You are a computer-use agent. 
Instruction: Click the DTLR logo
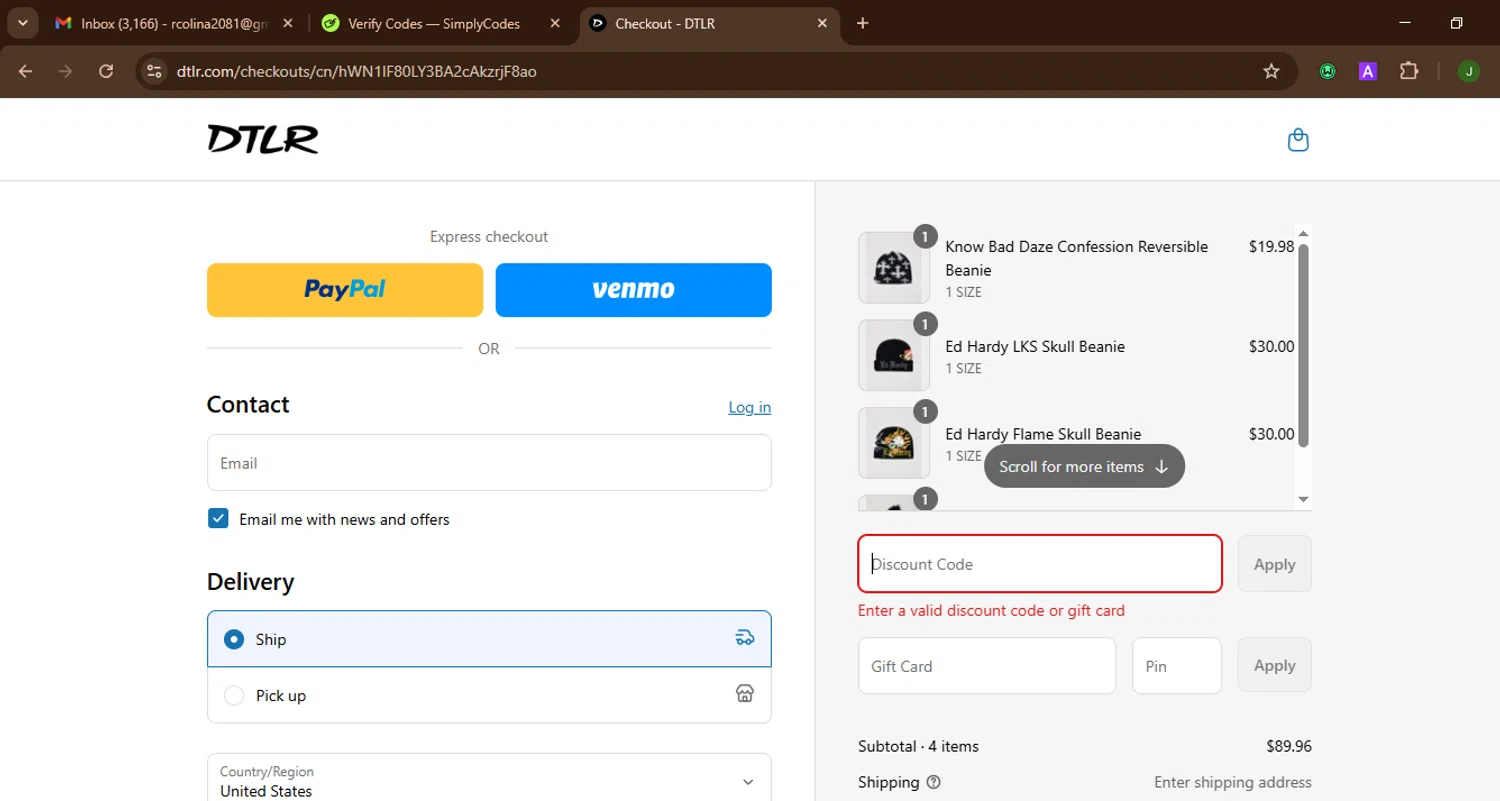click(x=263, y=139)
